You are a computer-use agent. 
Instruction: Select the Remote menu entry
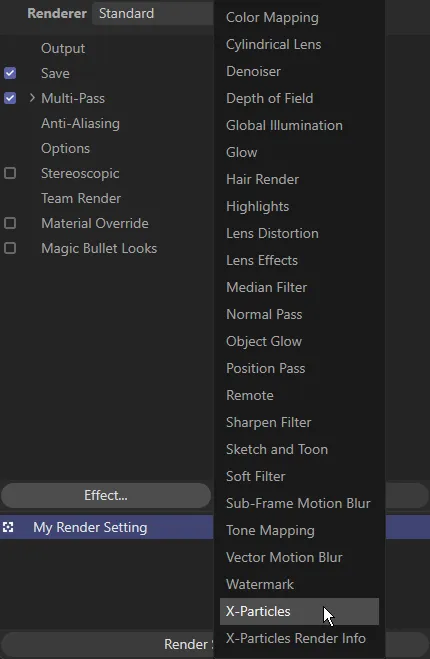pos(299,395)
